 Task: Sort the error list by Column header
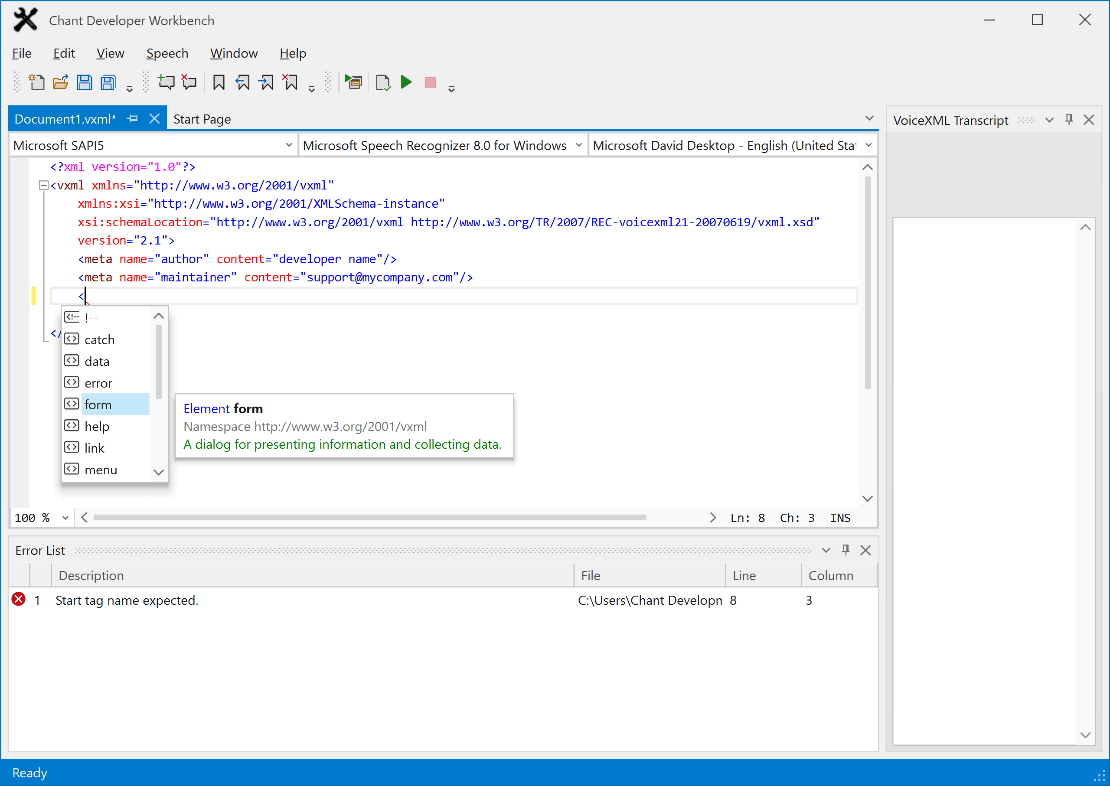[x=839, y=576]
